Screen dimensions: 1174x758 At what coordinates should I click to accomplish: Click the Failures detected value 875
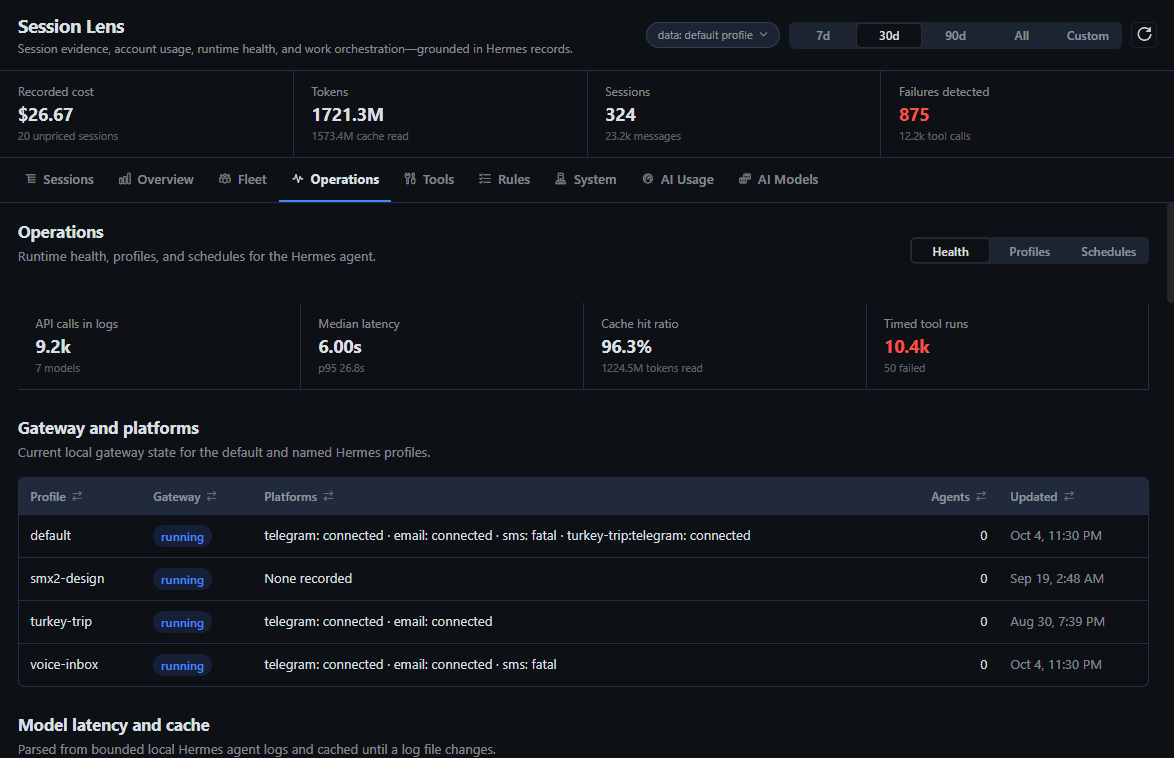(913, 115)
